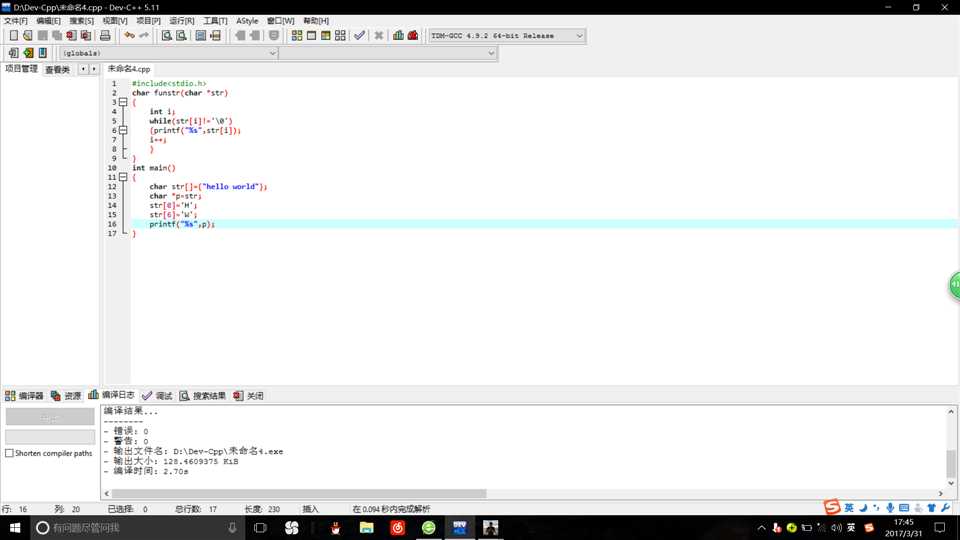Open the empty member function dropdown
This screenshot has width=960, height=540.
pyautogui.click(x=388, y=53)
